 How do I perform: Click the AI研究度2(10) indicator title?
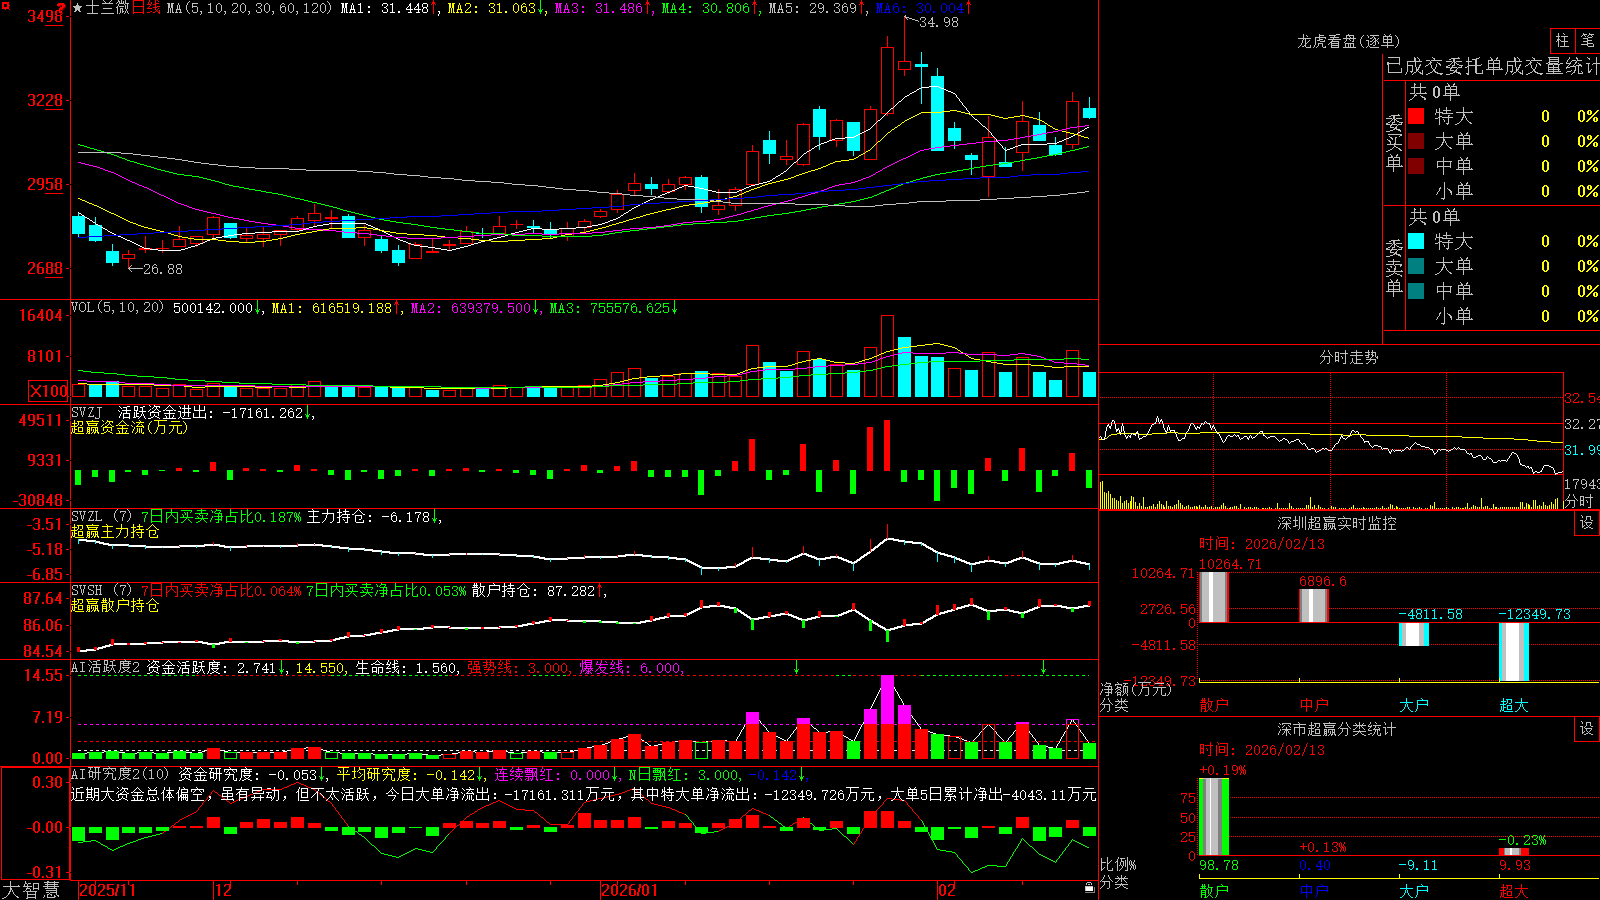[120, 775]
